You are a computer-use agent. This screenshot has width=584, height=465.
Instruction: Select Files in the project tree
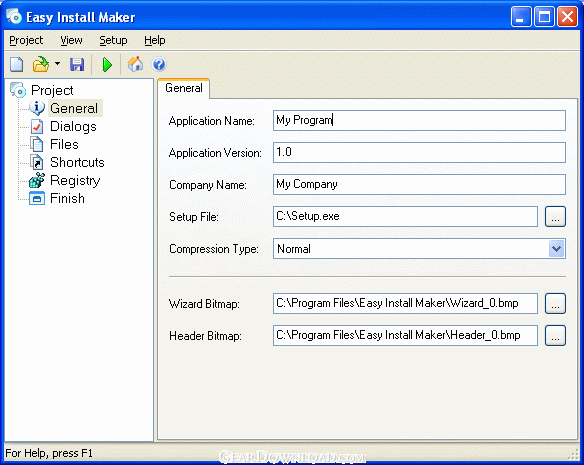64,144
